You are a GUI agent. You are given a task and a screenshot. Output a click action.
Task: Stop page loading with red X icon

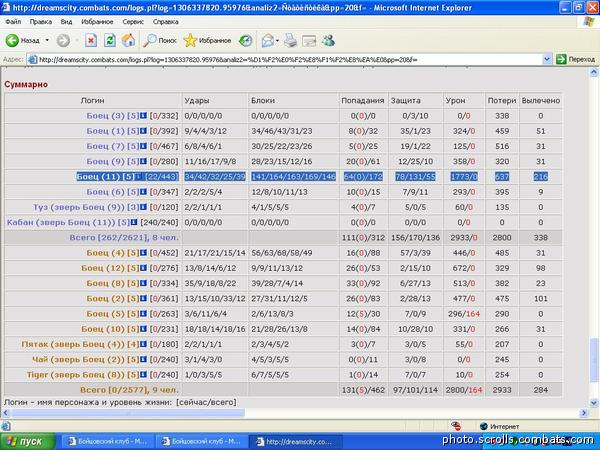91,40
